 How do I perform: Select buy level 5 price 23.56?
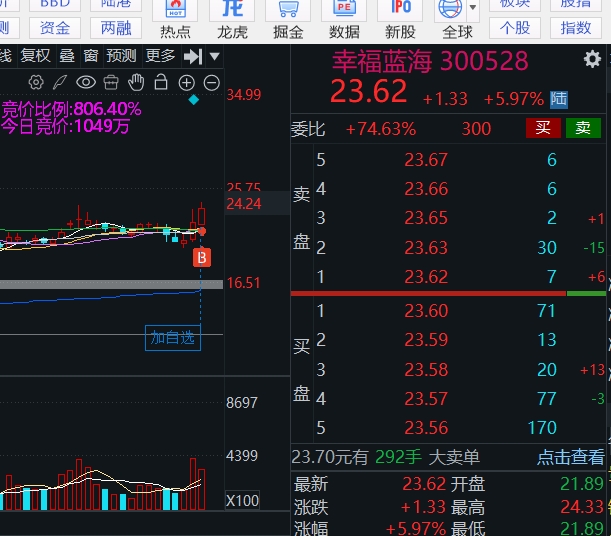click(x=426, y=428)
